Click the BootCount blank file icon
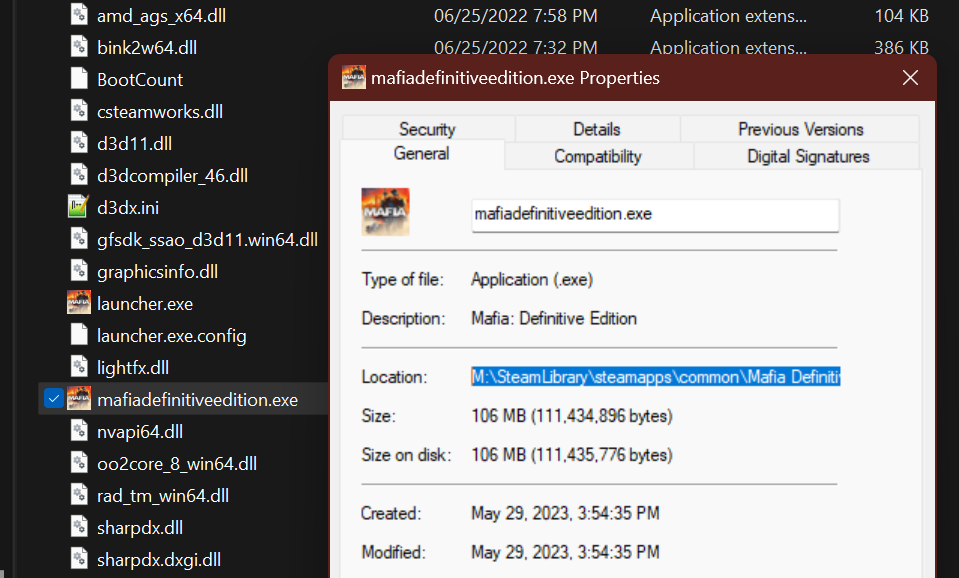 79,79
